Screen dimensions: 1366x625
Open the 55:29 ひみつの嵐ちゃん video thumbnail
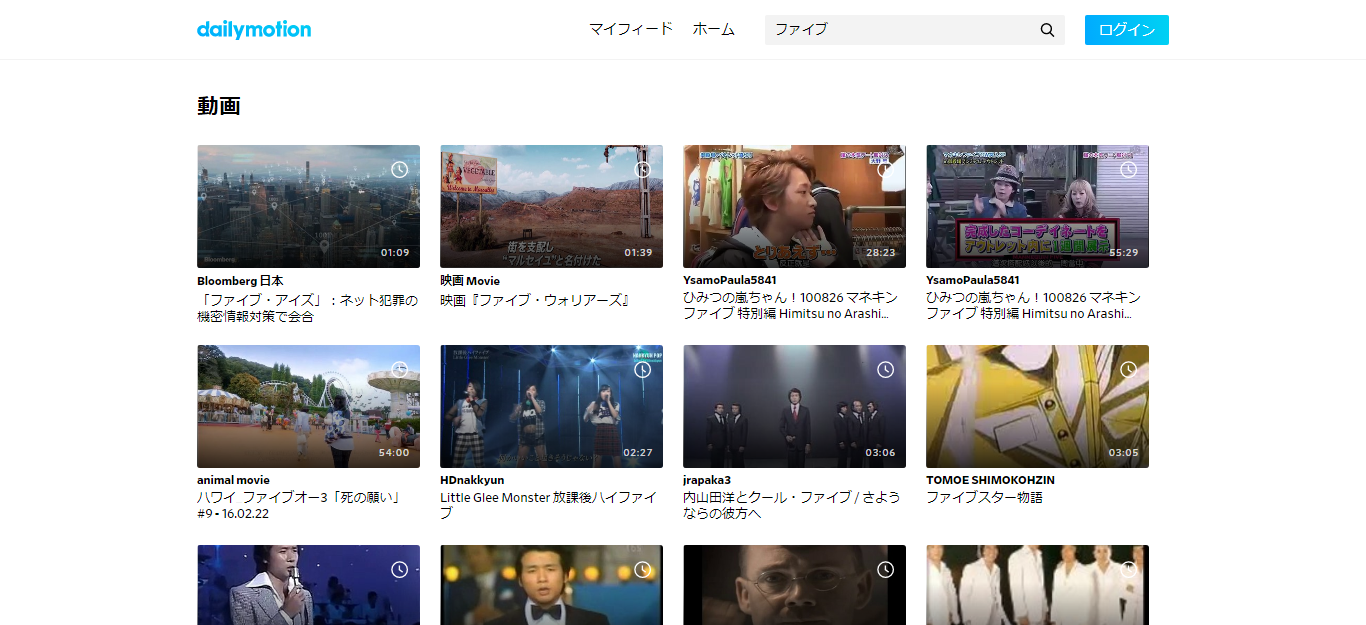(x=1037, y=206)
